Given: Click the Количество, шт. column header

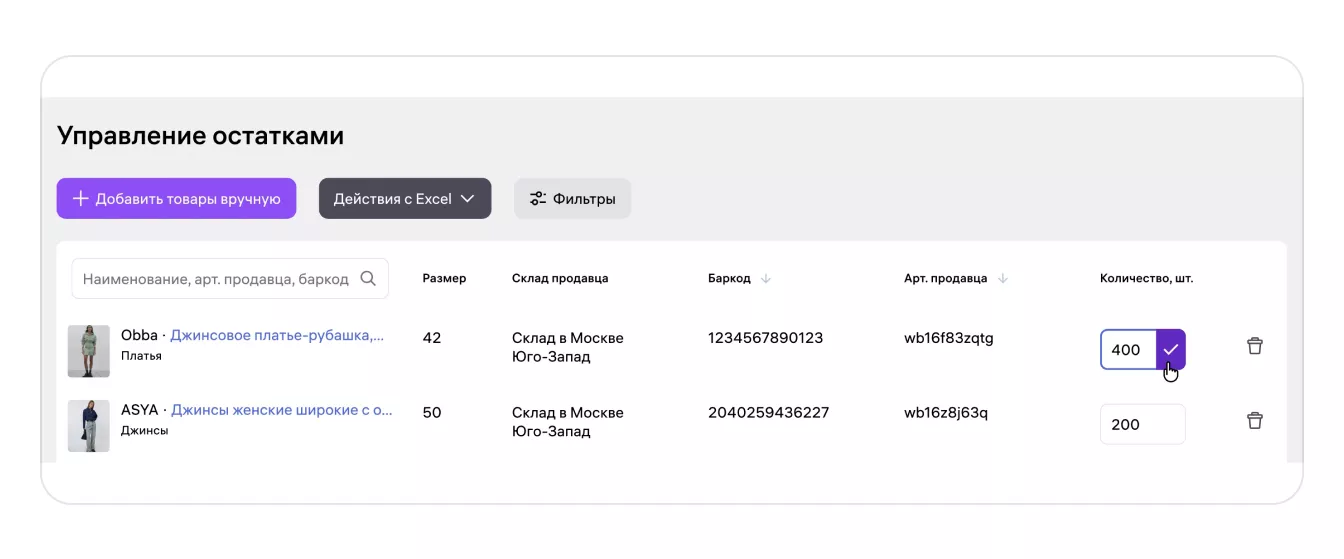Looking at the screenshot, I should pos(1146,279).
